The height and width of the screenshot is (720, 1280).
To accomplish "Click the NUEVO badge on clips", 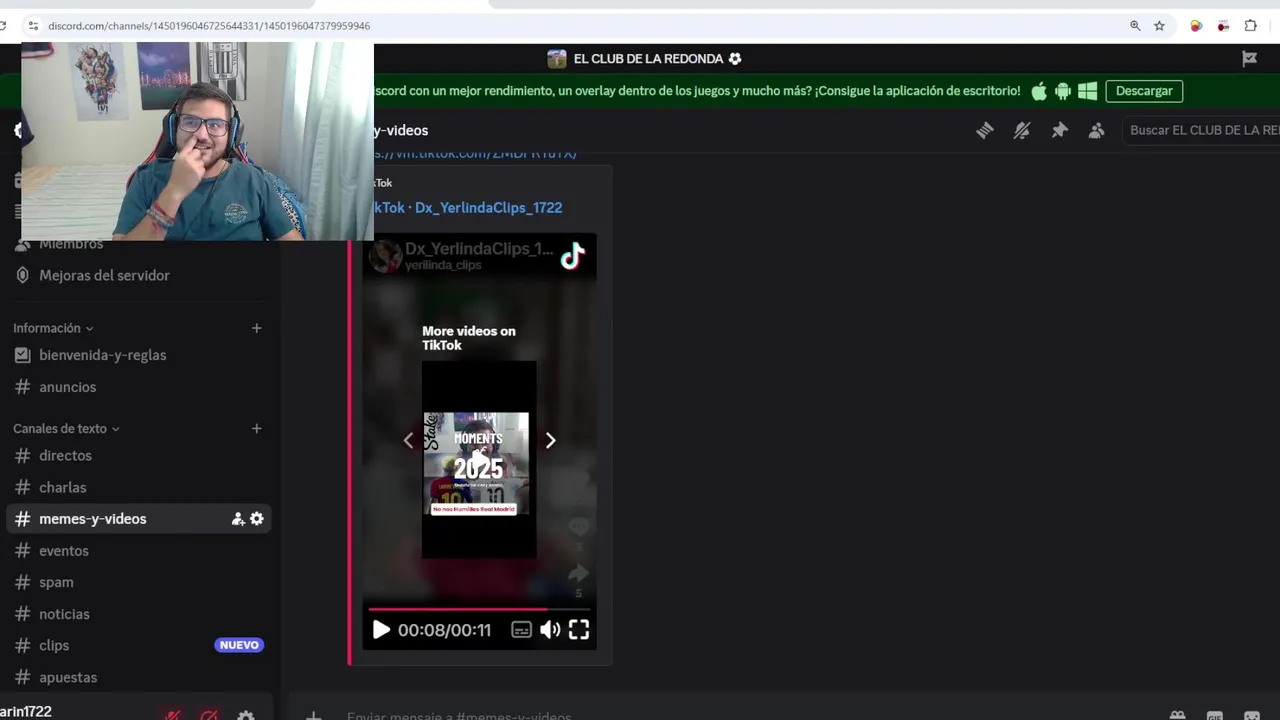I will tap(239, 645).
